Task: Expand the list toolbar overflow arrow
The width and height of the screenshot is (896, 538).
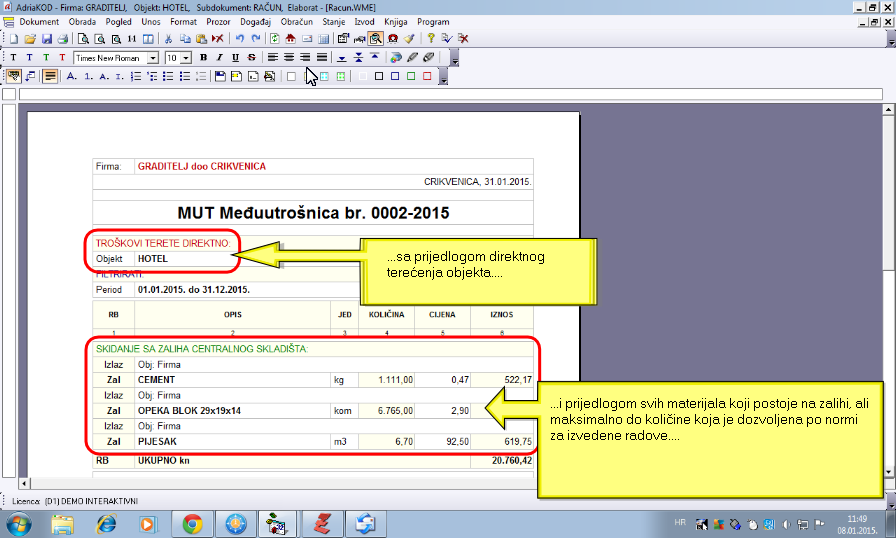Action: 443,77
